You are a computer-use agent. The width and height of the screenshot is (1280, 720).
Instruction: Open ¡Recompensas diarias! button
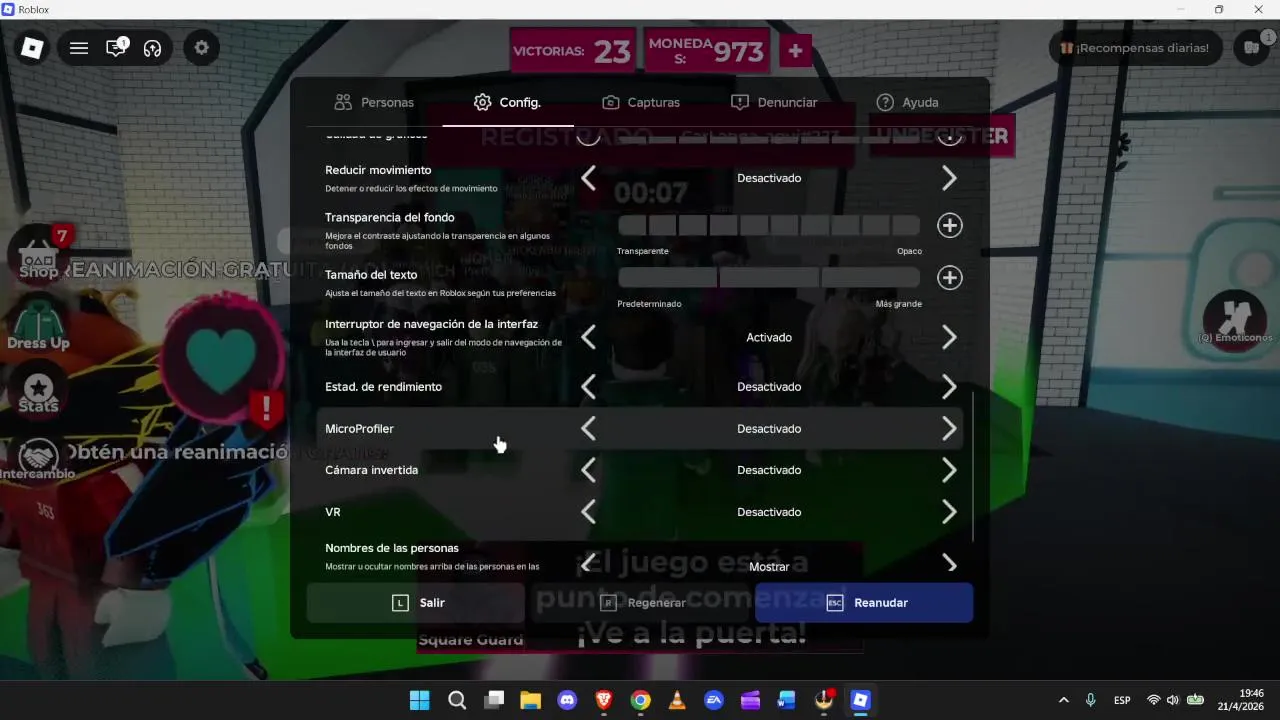click(1136, 47)
